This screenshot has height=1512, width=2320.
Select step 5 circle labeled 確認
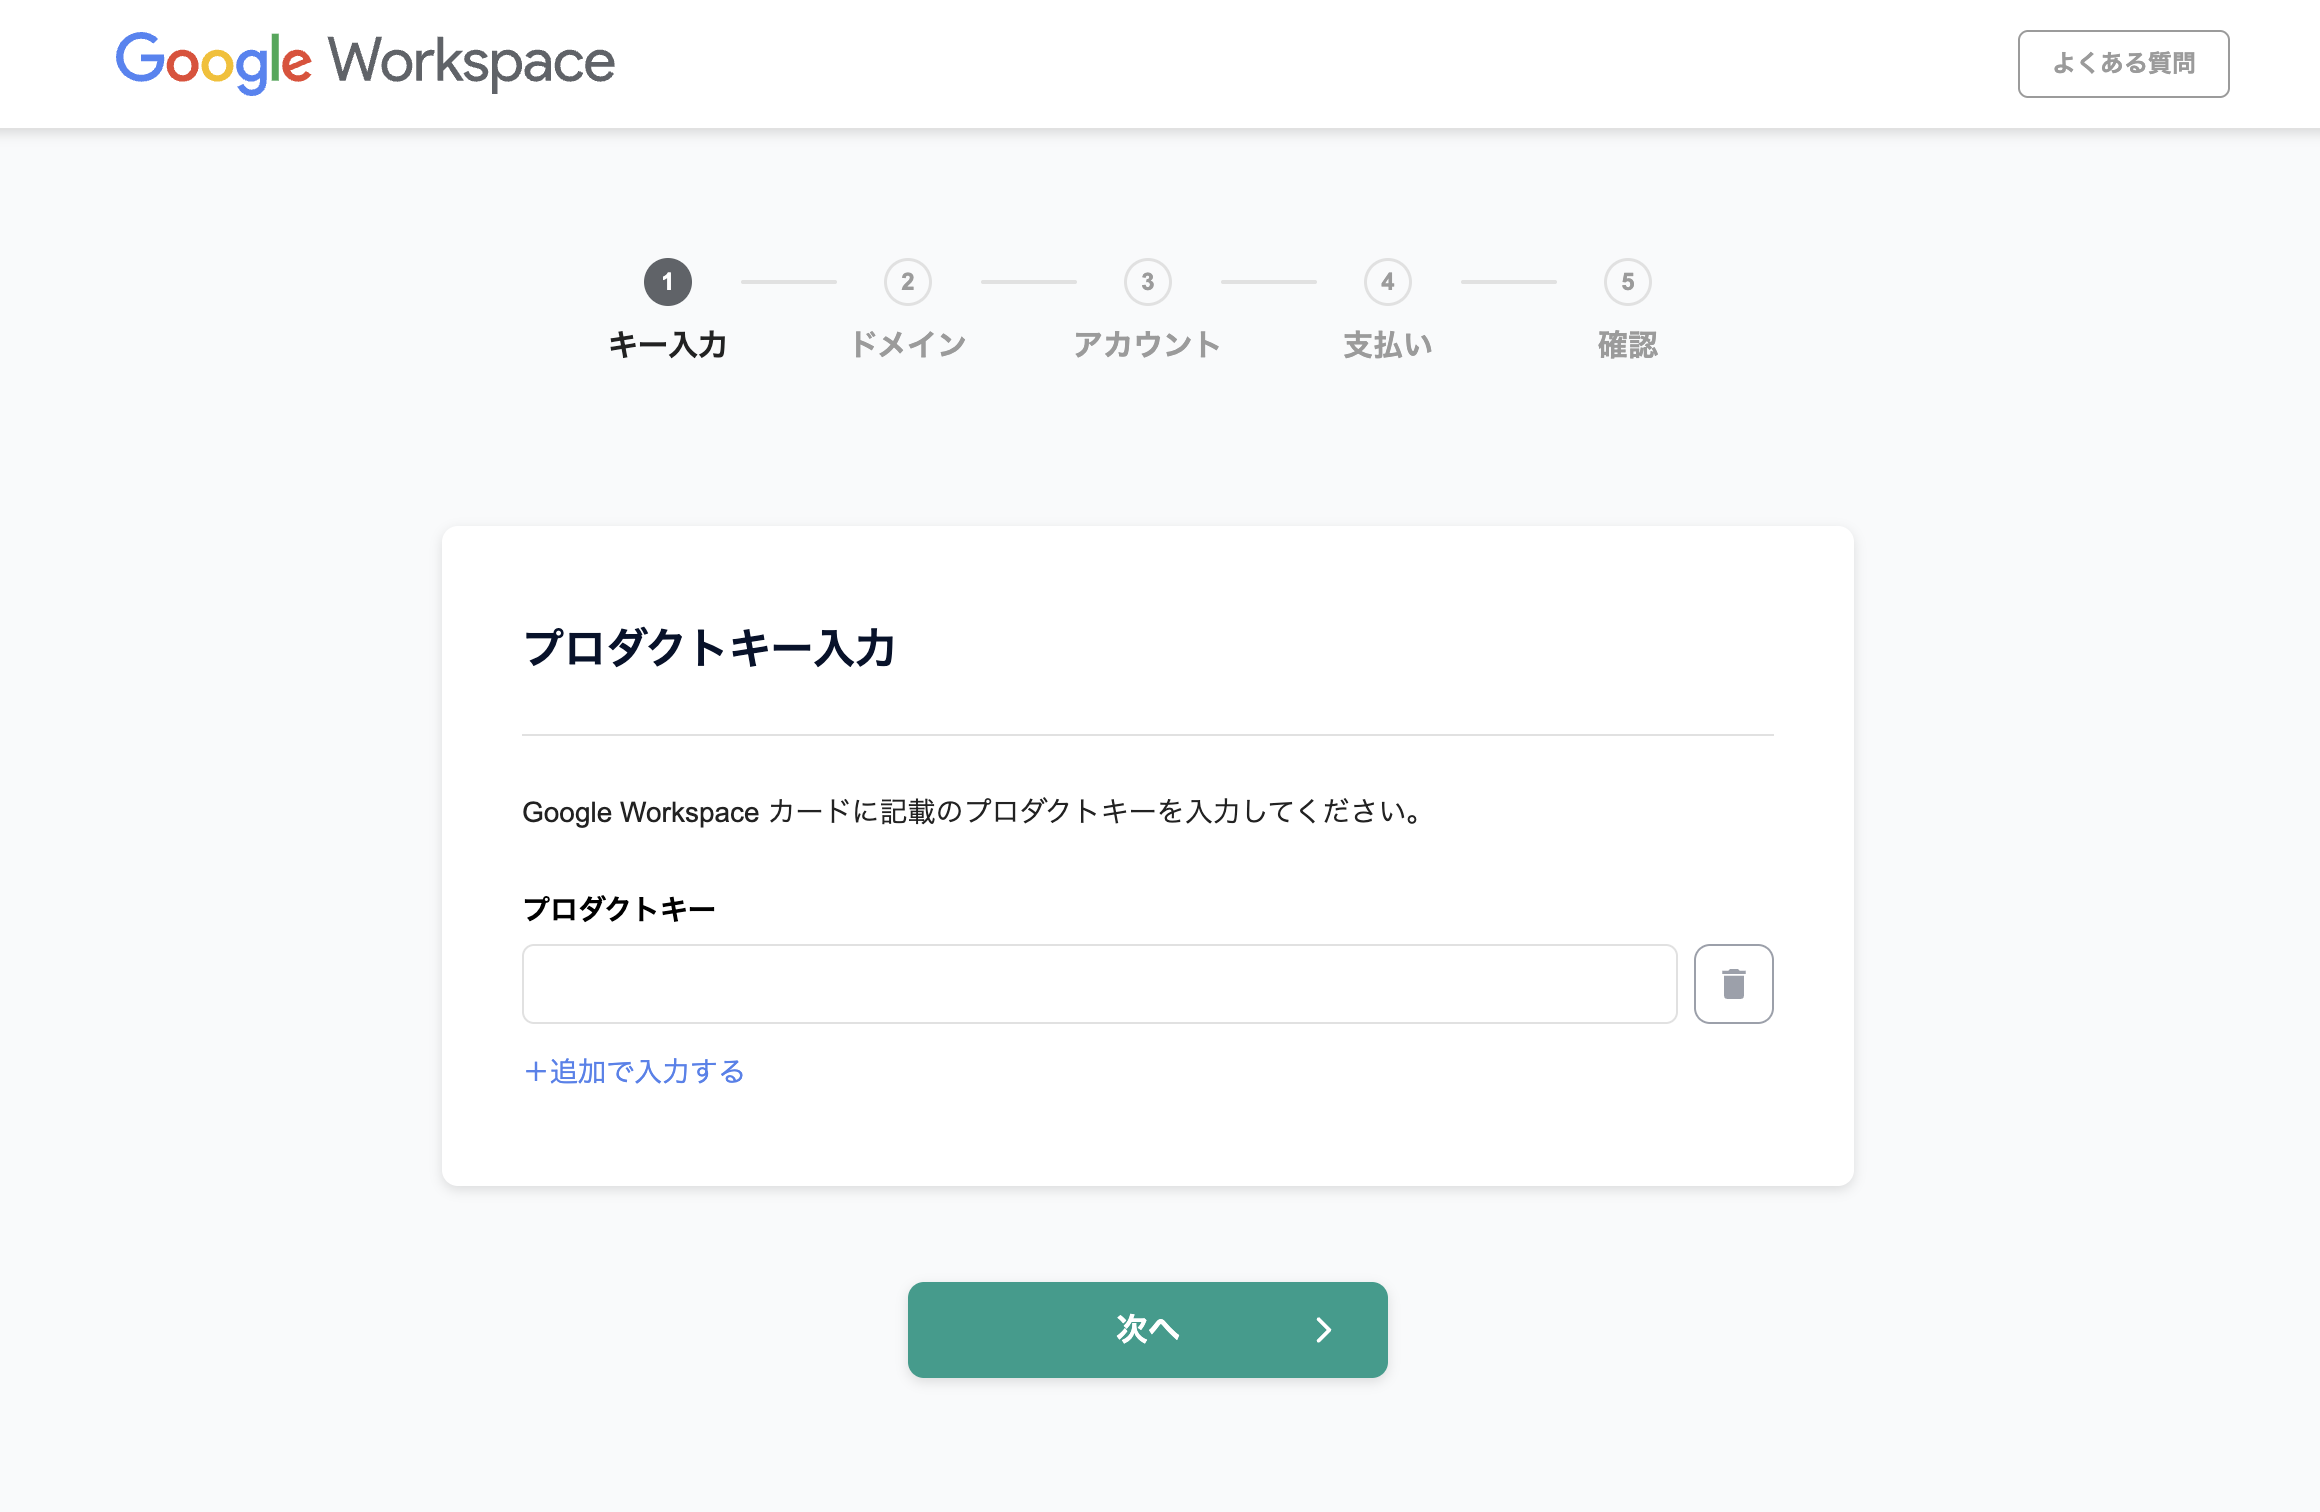click(1628, 282)
